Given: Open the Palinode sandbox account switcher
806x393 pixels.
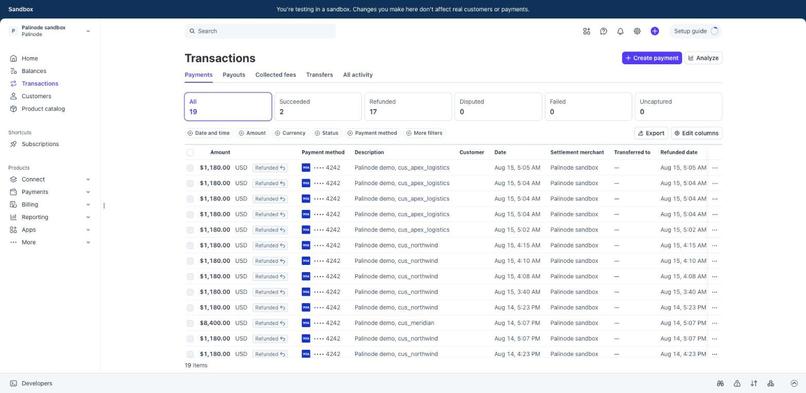Looking at the screenshot, I should tap(50, 31).
